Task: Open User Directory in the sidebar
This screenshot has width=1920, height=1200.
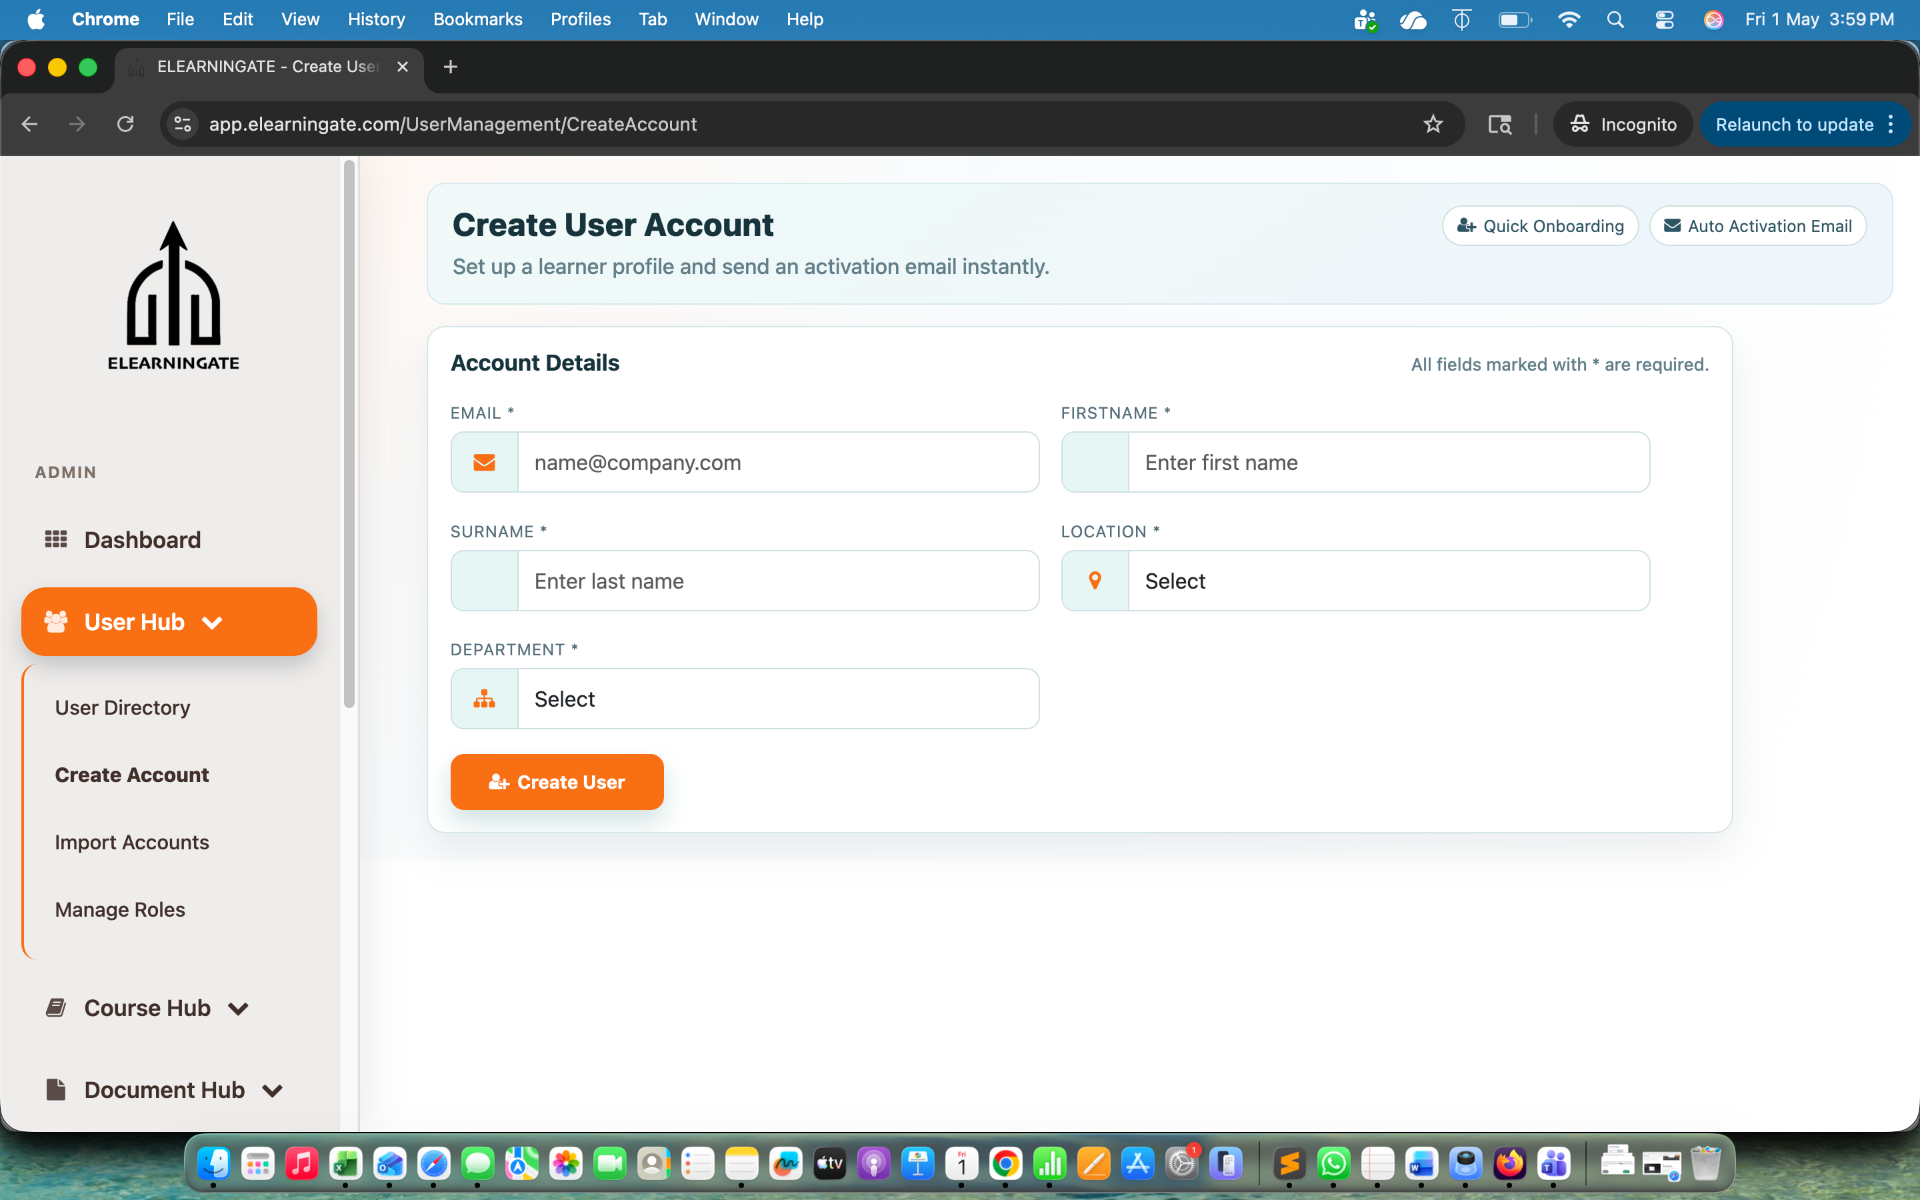Action: click(122, 707)
